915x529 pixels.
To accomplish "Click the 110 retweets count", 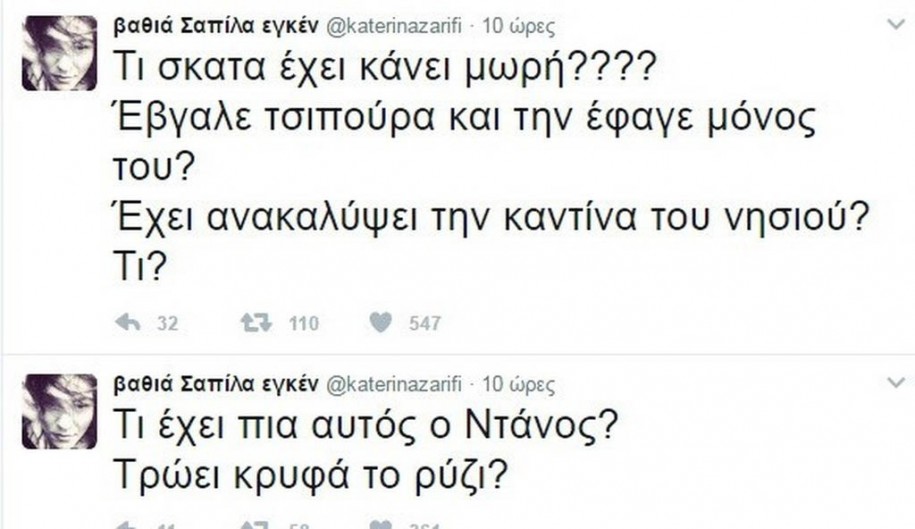I will click(302, 323).
